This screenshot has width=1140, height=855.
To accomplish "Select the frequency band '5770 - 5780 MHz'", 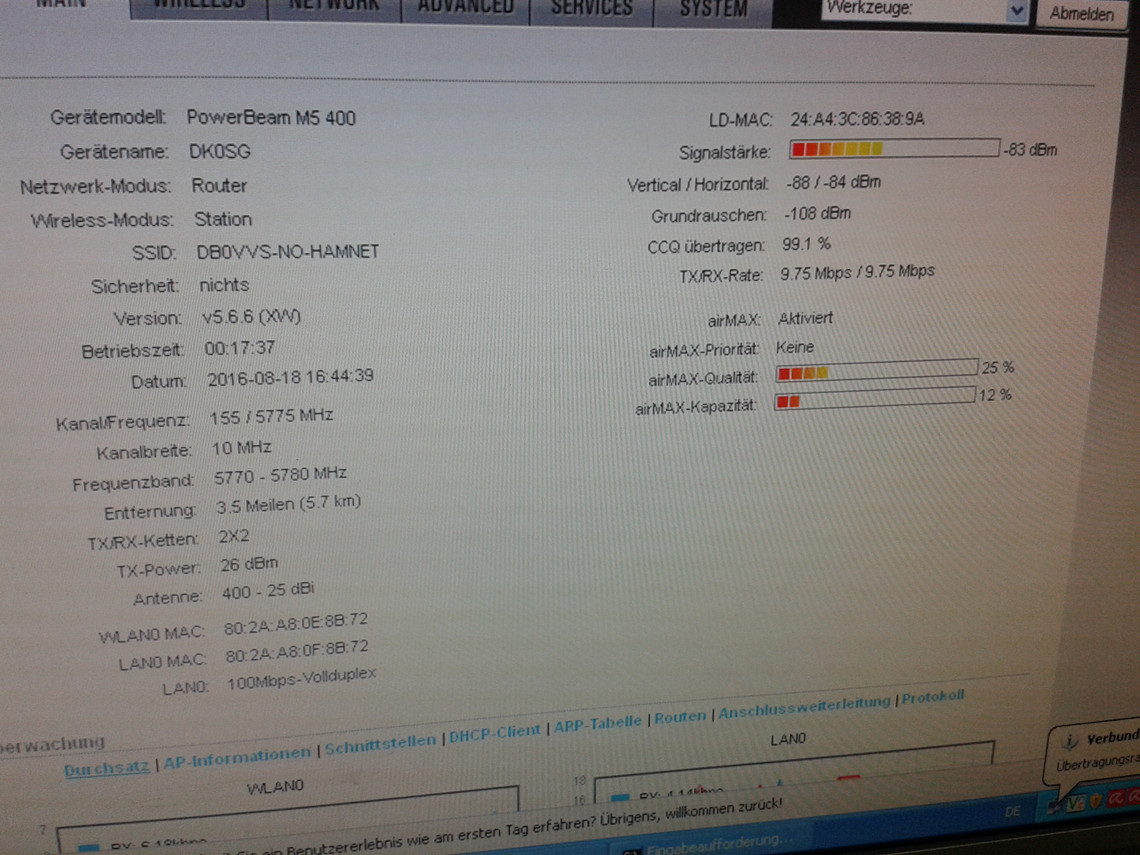I will coord(281,475).
